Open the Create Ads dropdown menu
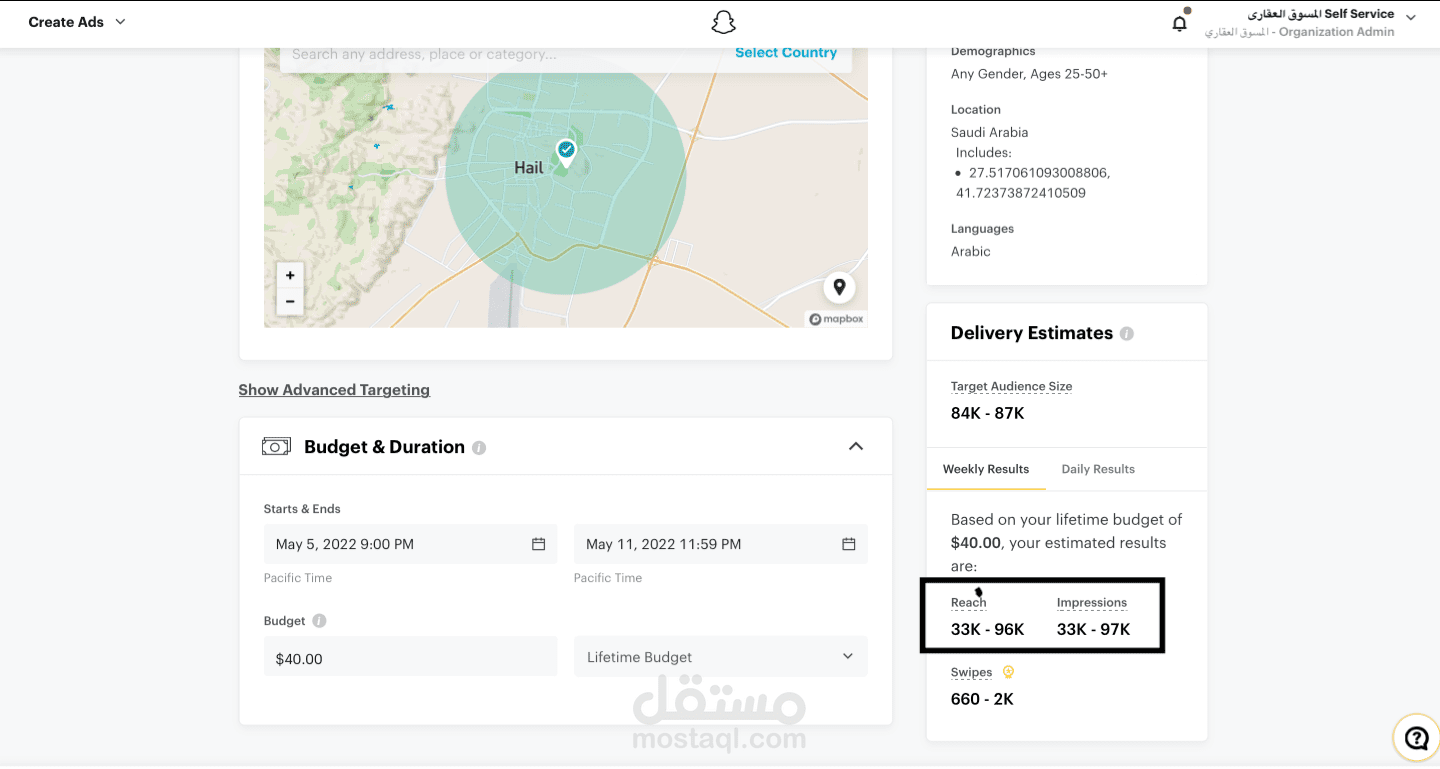 point(77,22)
